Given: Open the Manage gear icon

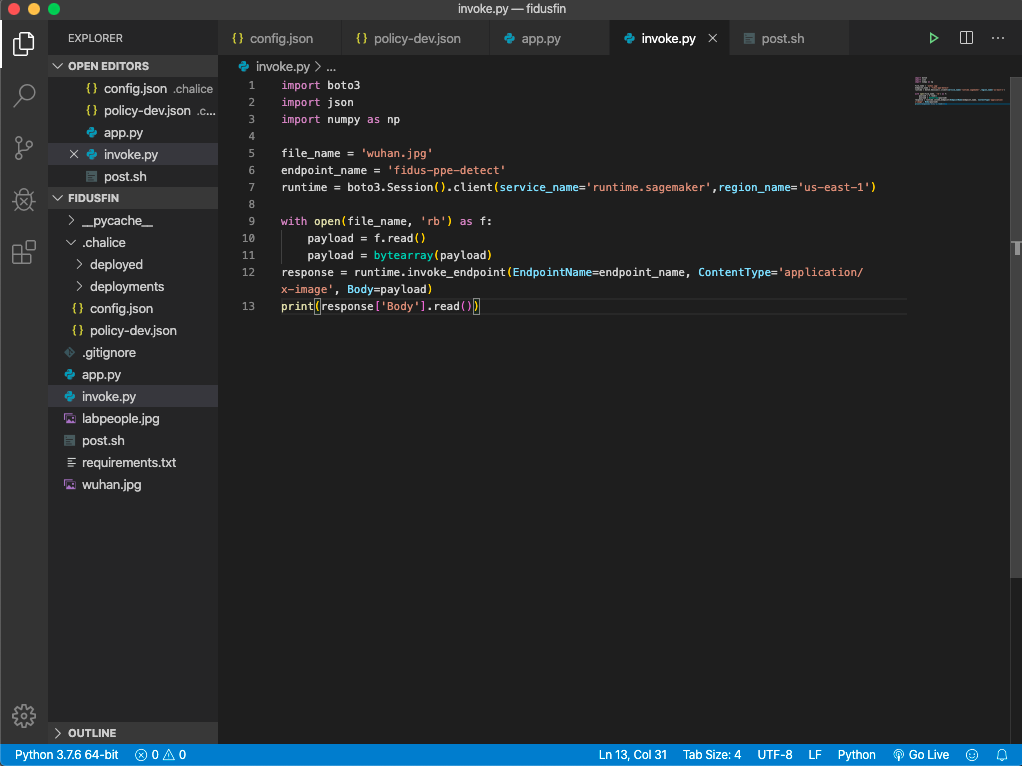Looking at the screenshot, I should [23, 715].
